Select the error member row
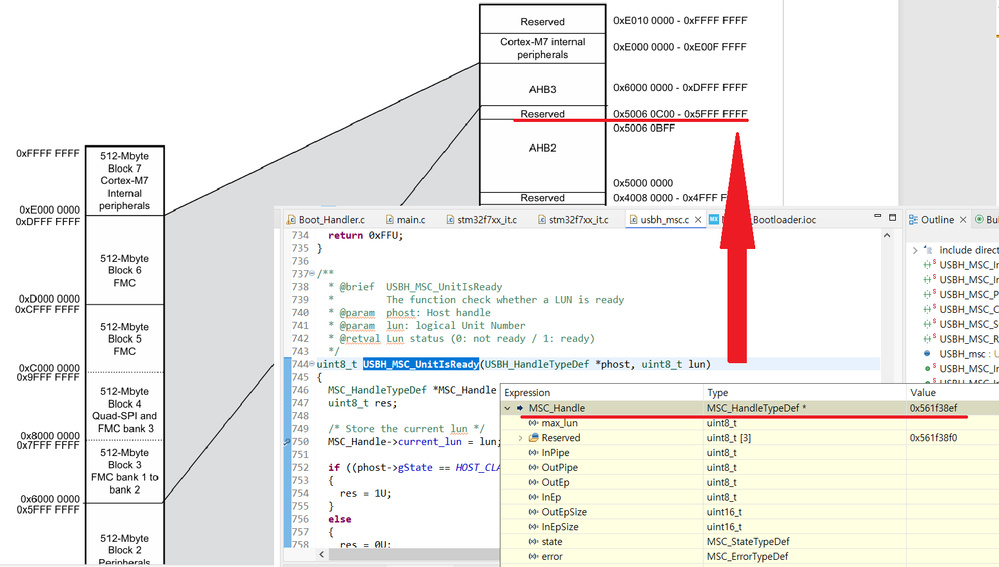The width and height of the screenshot is (999, 567). pyautogui.click(x=750, y=557)
